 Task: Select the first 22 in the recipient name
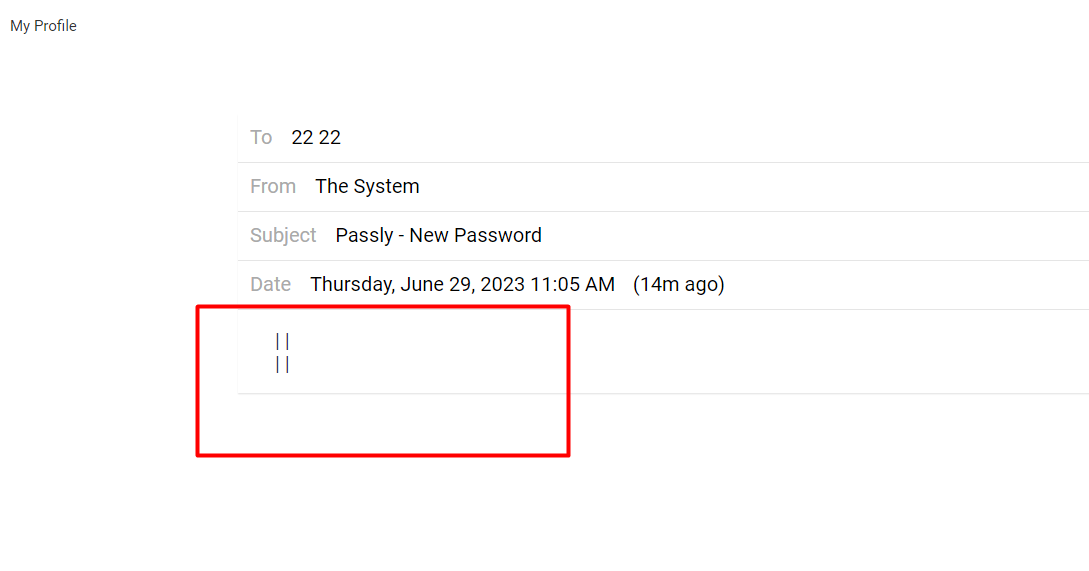pyautogui.click(x=302, y=138)
